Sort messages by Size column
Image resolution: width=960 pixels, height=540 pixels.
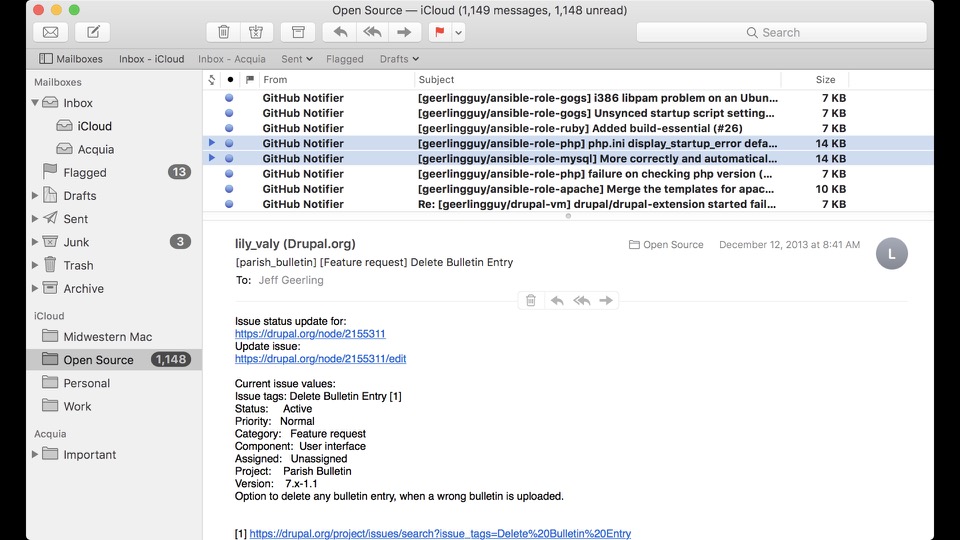(815, 80)
